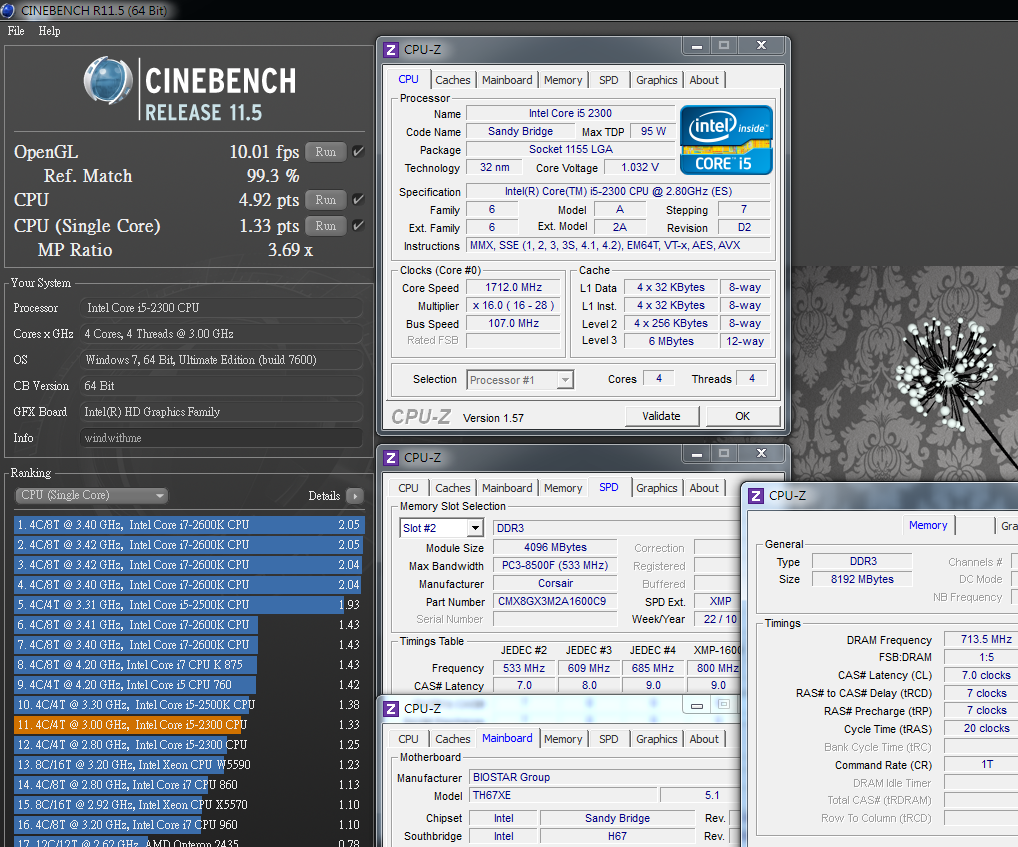
Task: Click the motherboard model TH67XE
Action: 563,795
